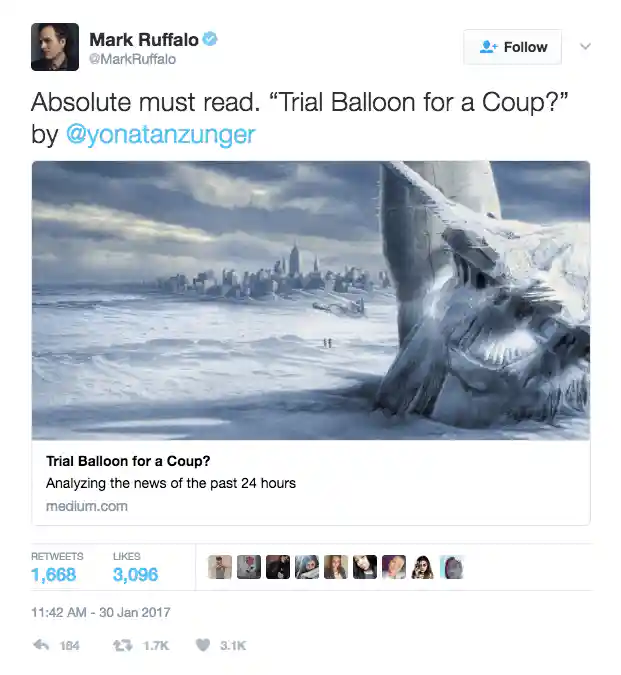Click the medium.com source link

point(87,506)
